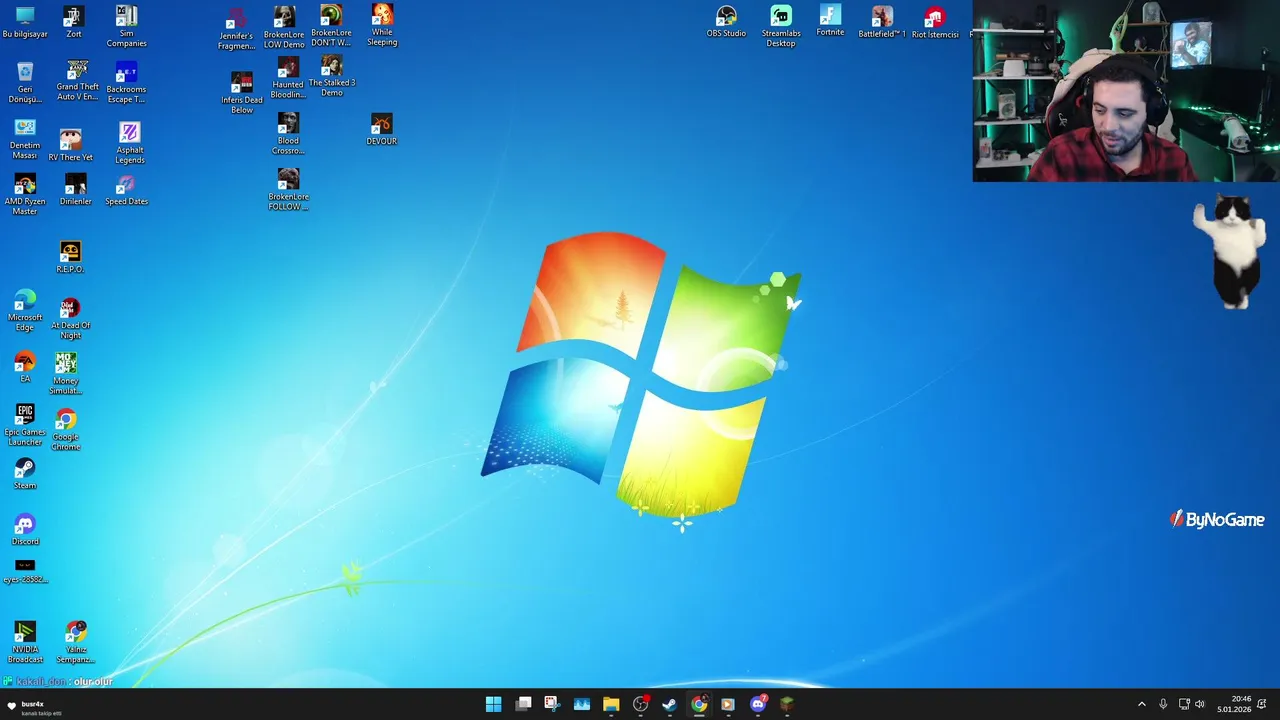Select the AMD Ryzen Master shortcut
The height and width of the screenshot is (720, 1280).
[25, 195]
